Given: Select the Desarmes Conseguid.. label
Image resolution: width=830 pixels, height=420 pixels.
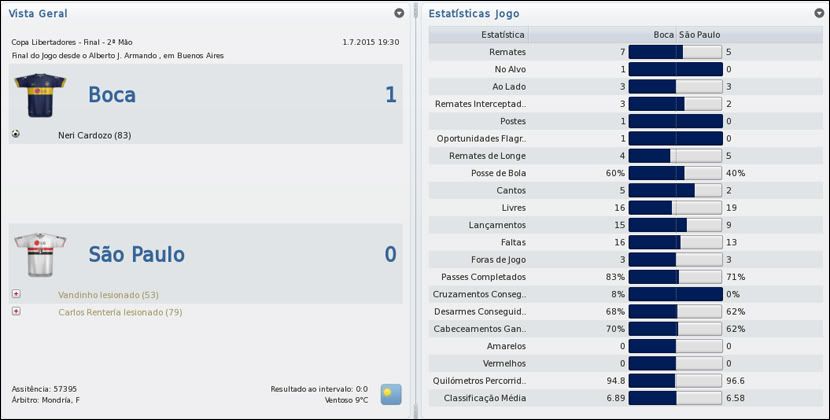Looking at the screenshot, I should 480,312.
